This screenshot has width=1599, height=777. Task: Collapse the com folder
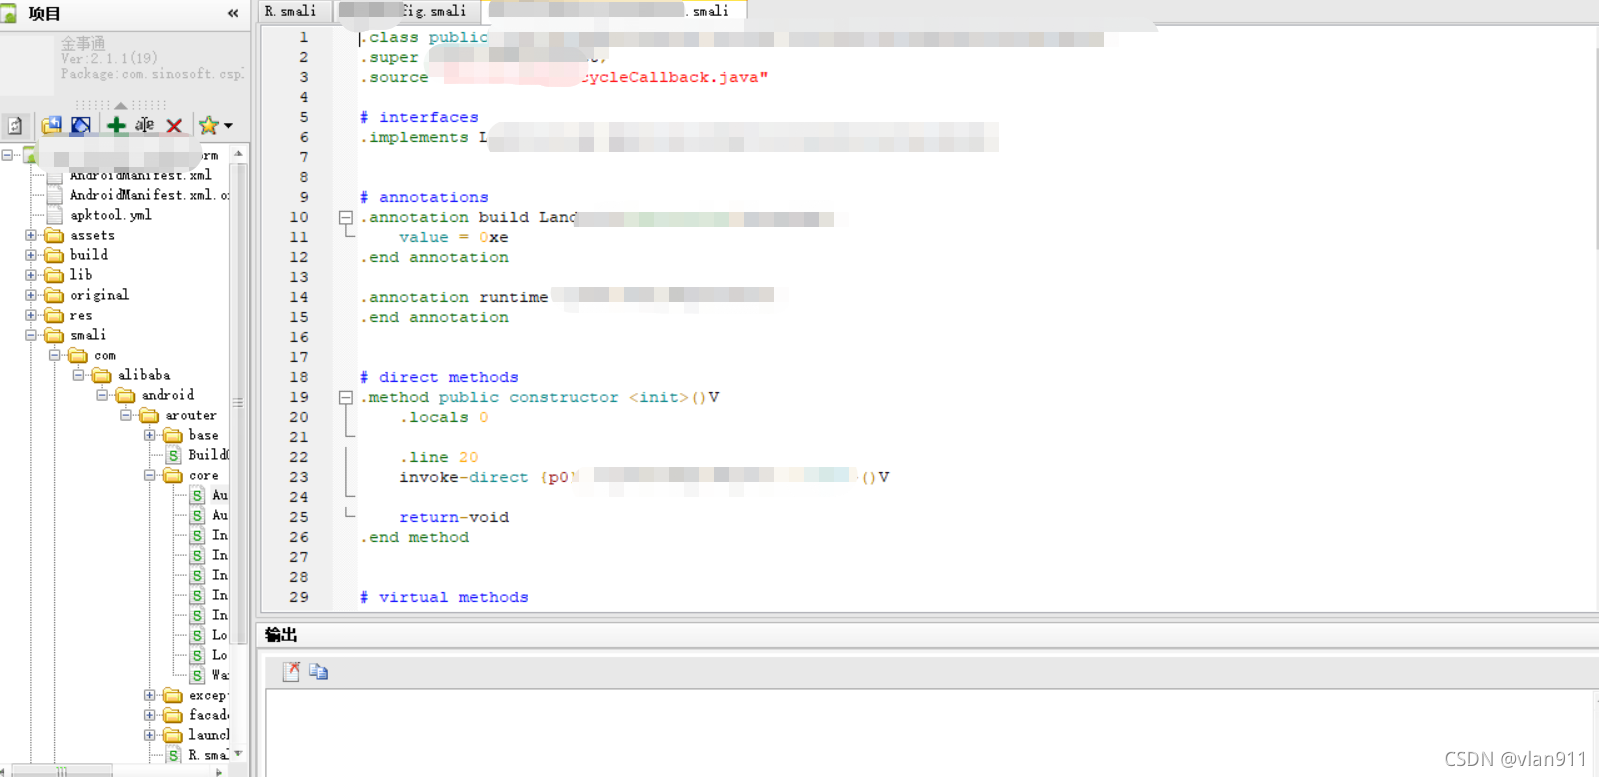coord(55,355)
